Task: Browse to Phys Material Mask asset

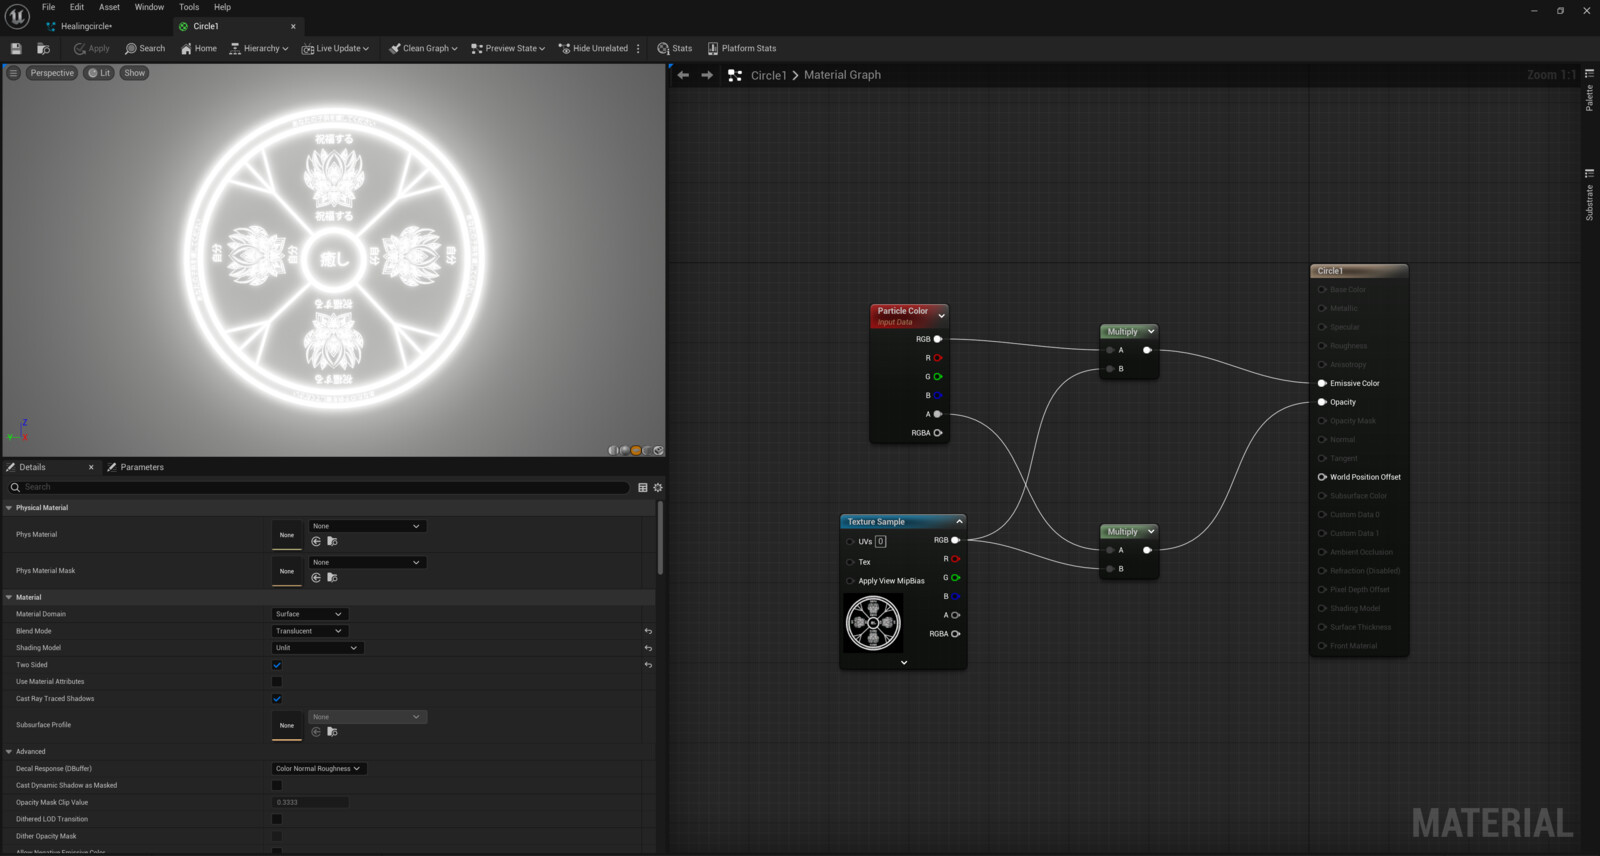Action: pos(332,577)
